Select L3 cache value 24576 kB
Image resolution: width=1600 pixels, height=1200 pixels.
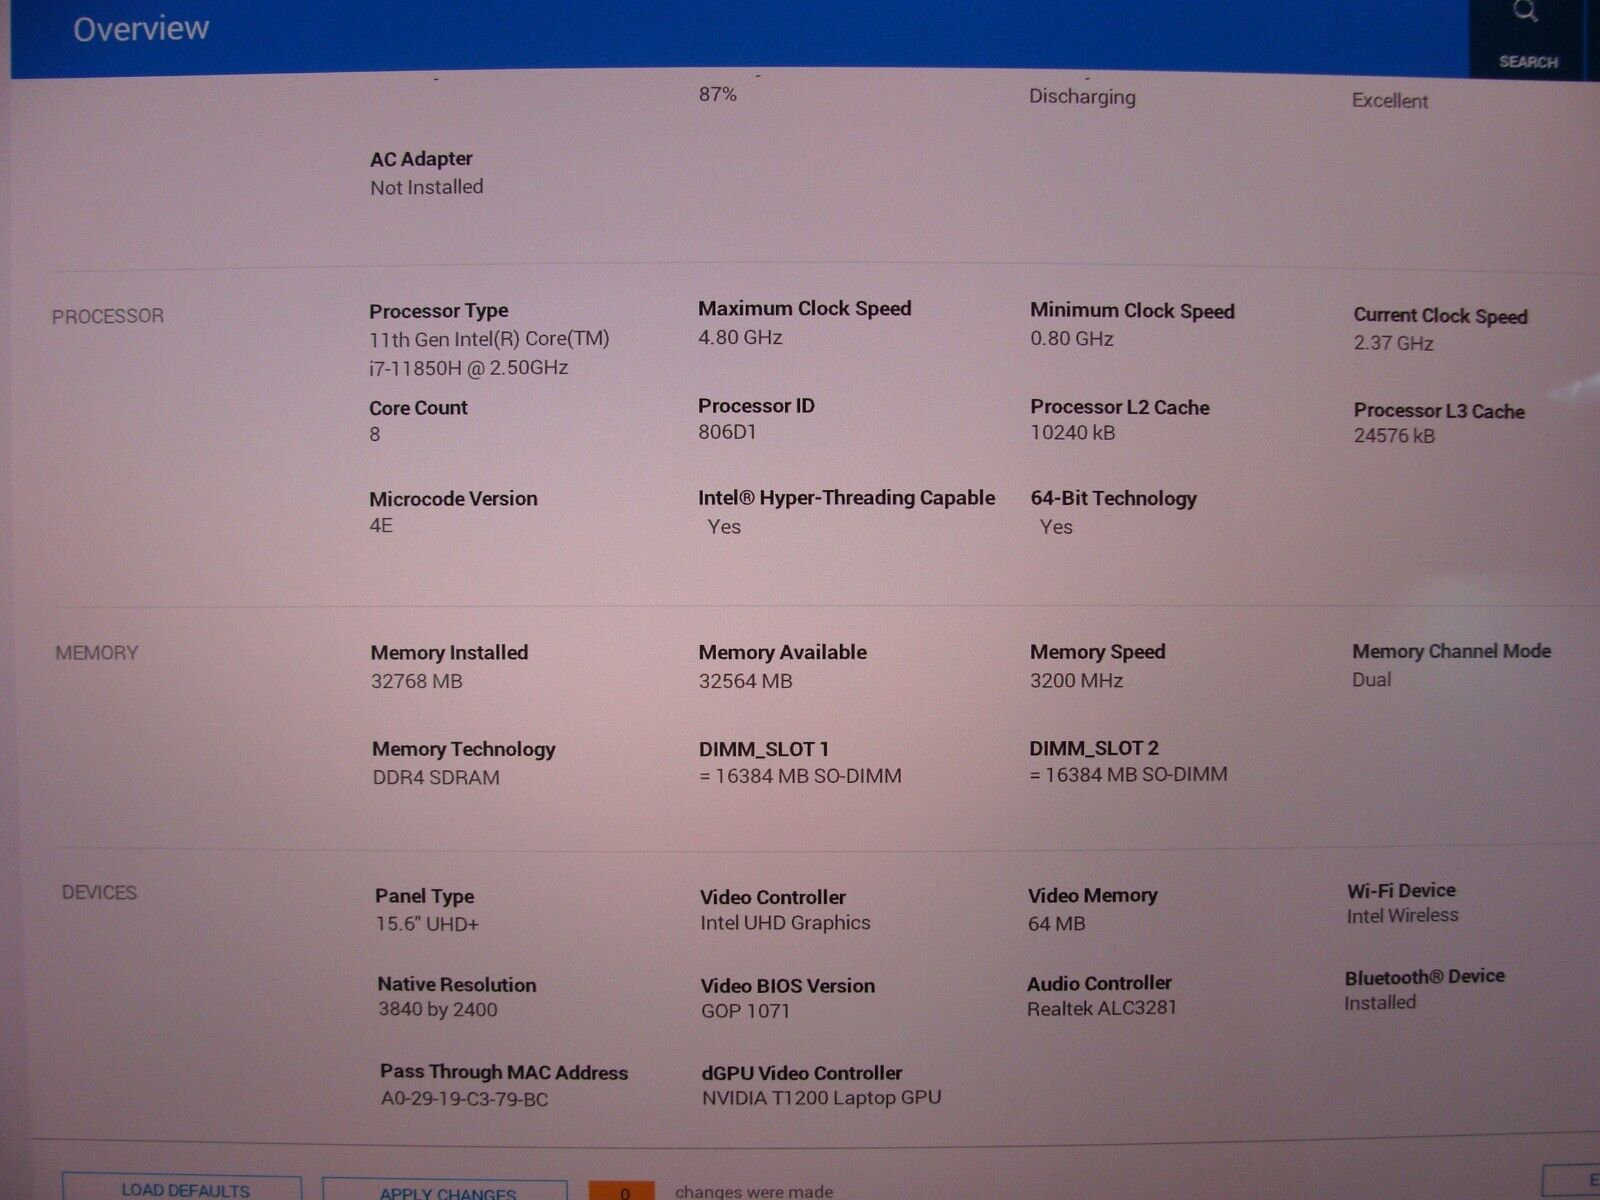click(x=1394, y=436)
